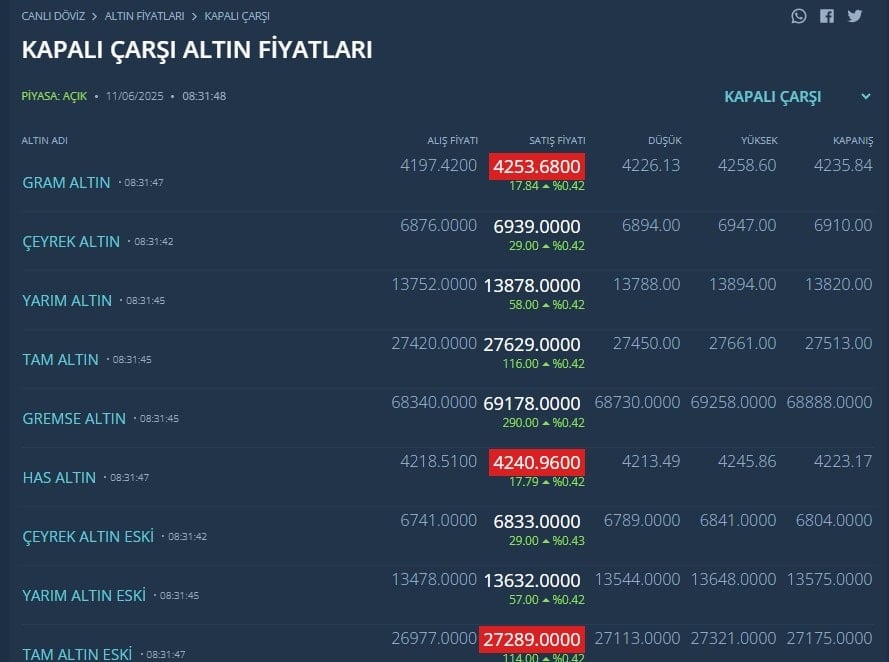This screenshot has height=662, width=889.
Task: Expand the KAPALI ÇARŞI market dropdown chevron
Action: click(x=866, y=96)
